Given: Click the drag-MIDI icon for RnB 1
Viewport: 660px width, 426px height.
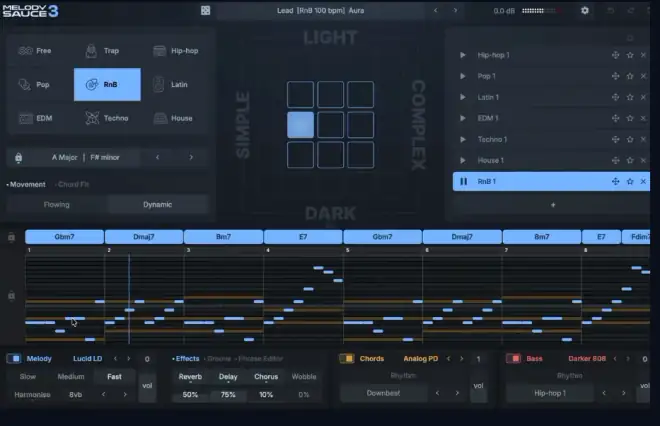Looking at the screenshot, I should point(615,181).
